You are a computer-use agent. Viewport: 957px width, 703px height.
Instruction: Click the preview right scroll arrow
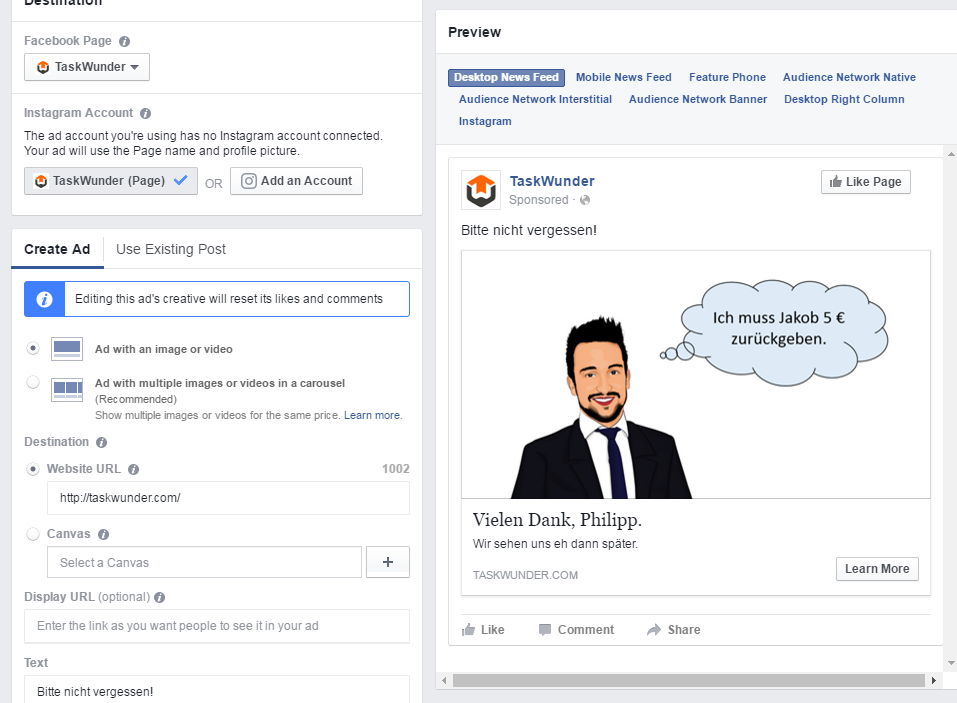click(933, 680)
